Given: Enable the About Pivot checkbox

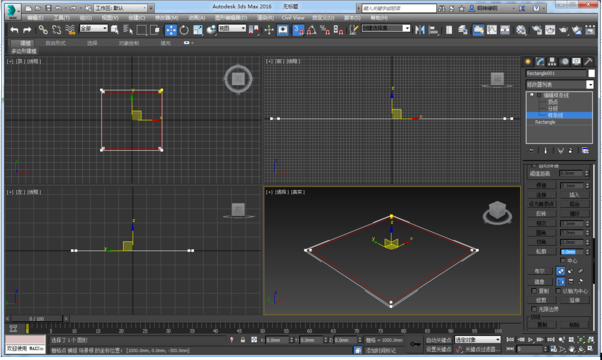Looking at the screenshot, I should pos(558,291).
